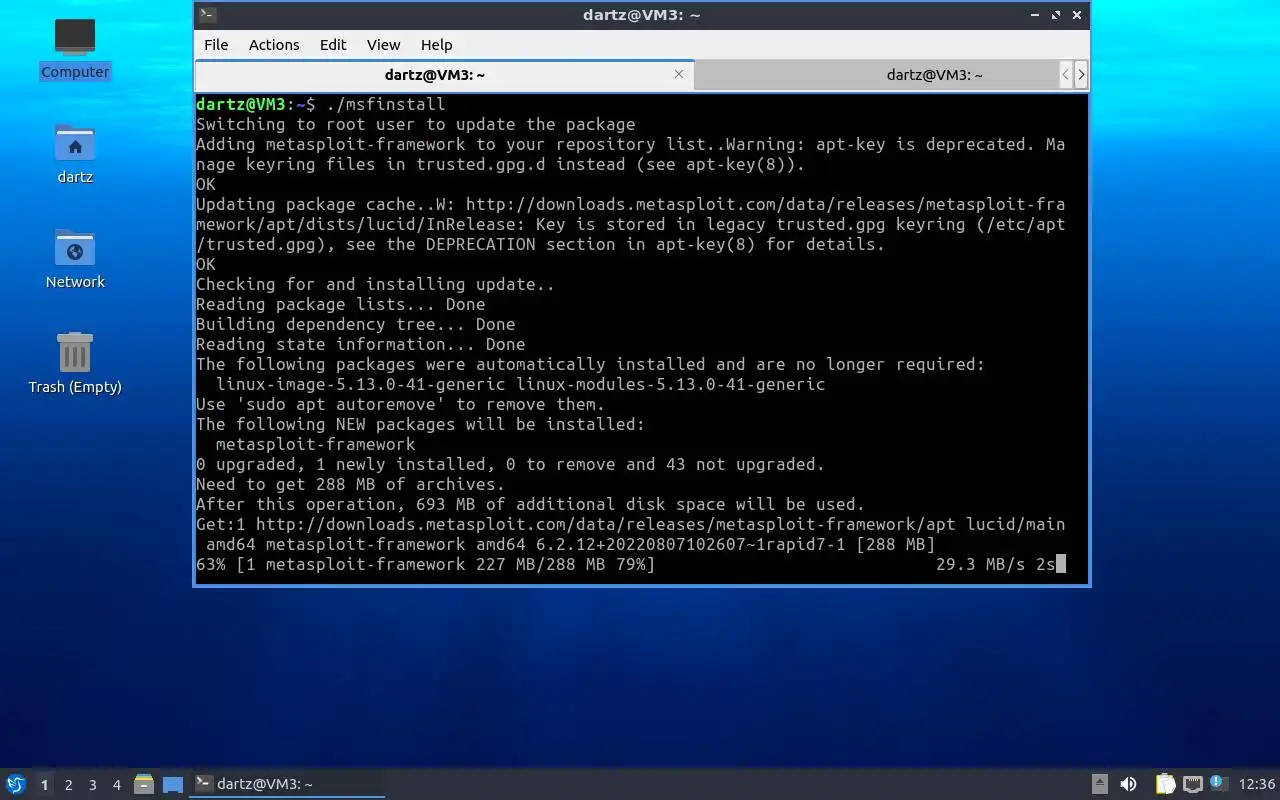Image resolution: width=1280 pixels, height=800 pixels.
Task: Open the network connection tray icon
Action: 1192,784
